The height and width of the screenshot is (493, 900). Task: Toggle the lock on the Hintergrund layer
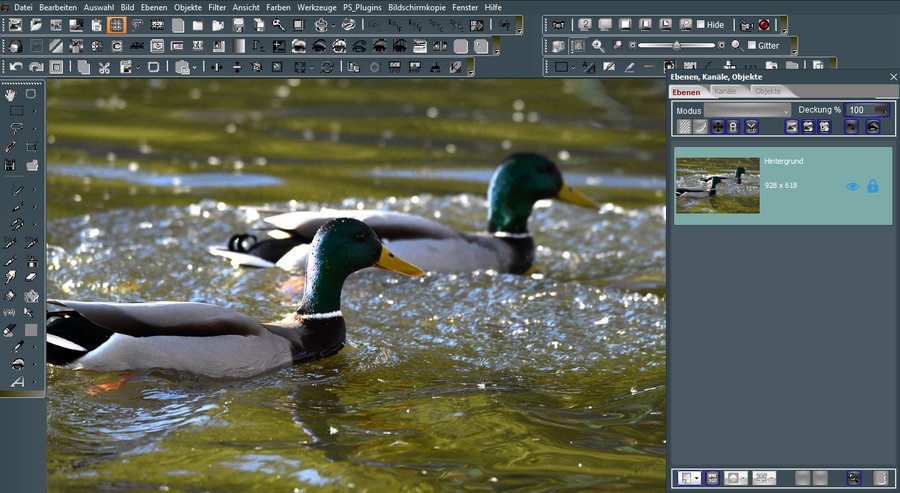tap(872, 186)
